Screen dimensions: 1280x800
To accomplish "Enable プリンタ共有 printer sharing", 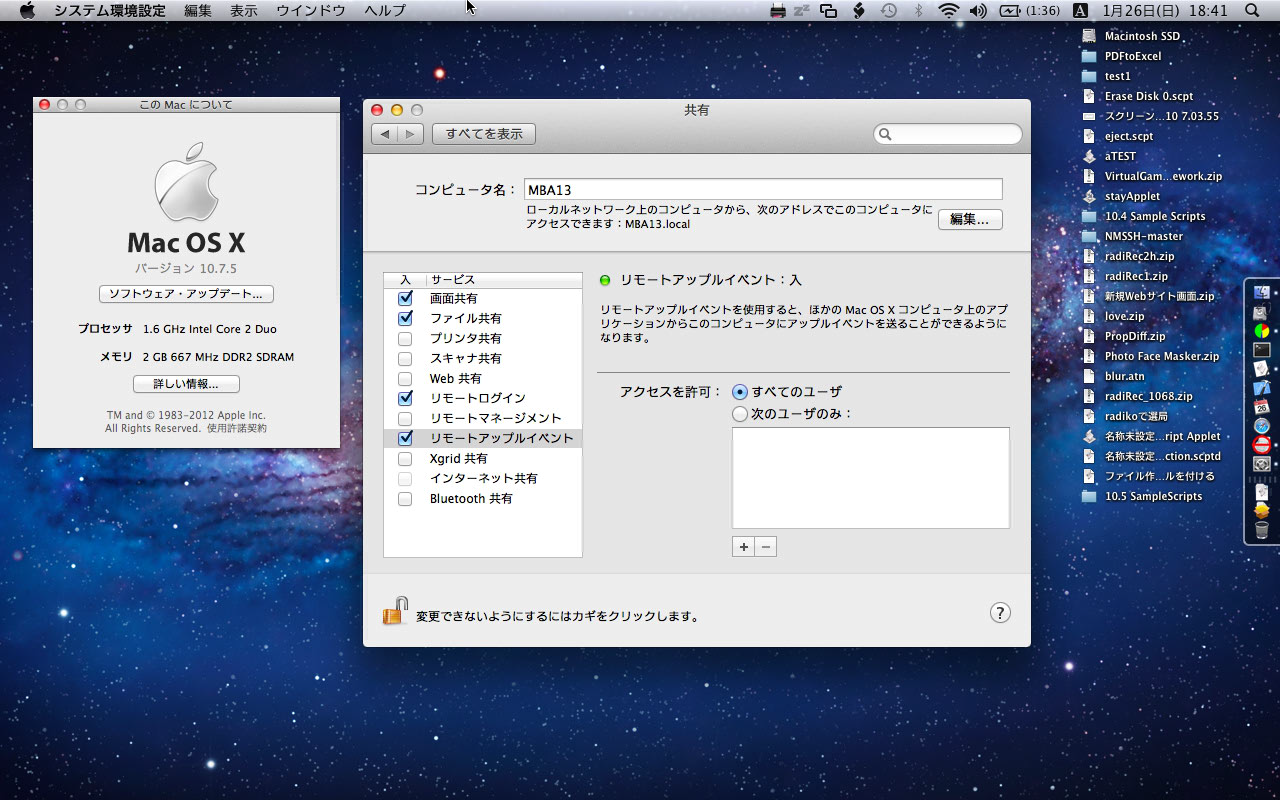I will 405,338.
